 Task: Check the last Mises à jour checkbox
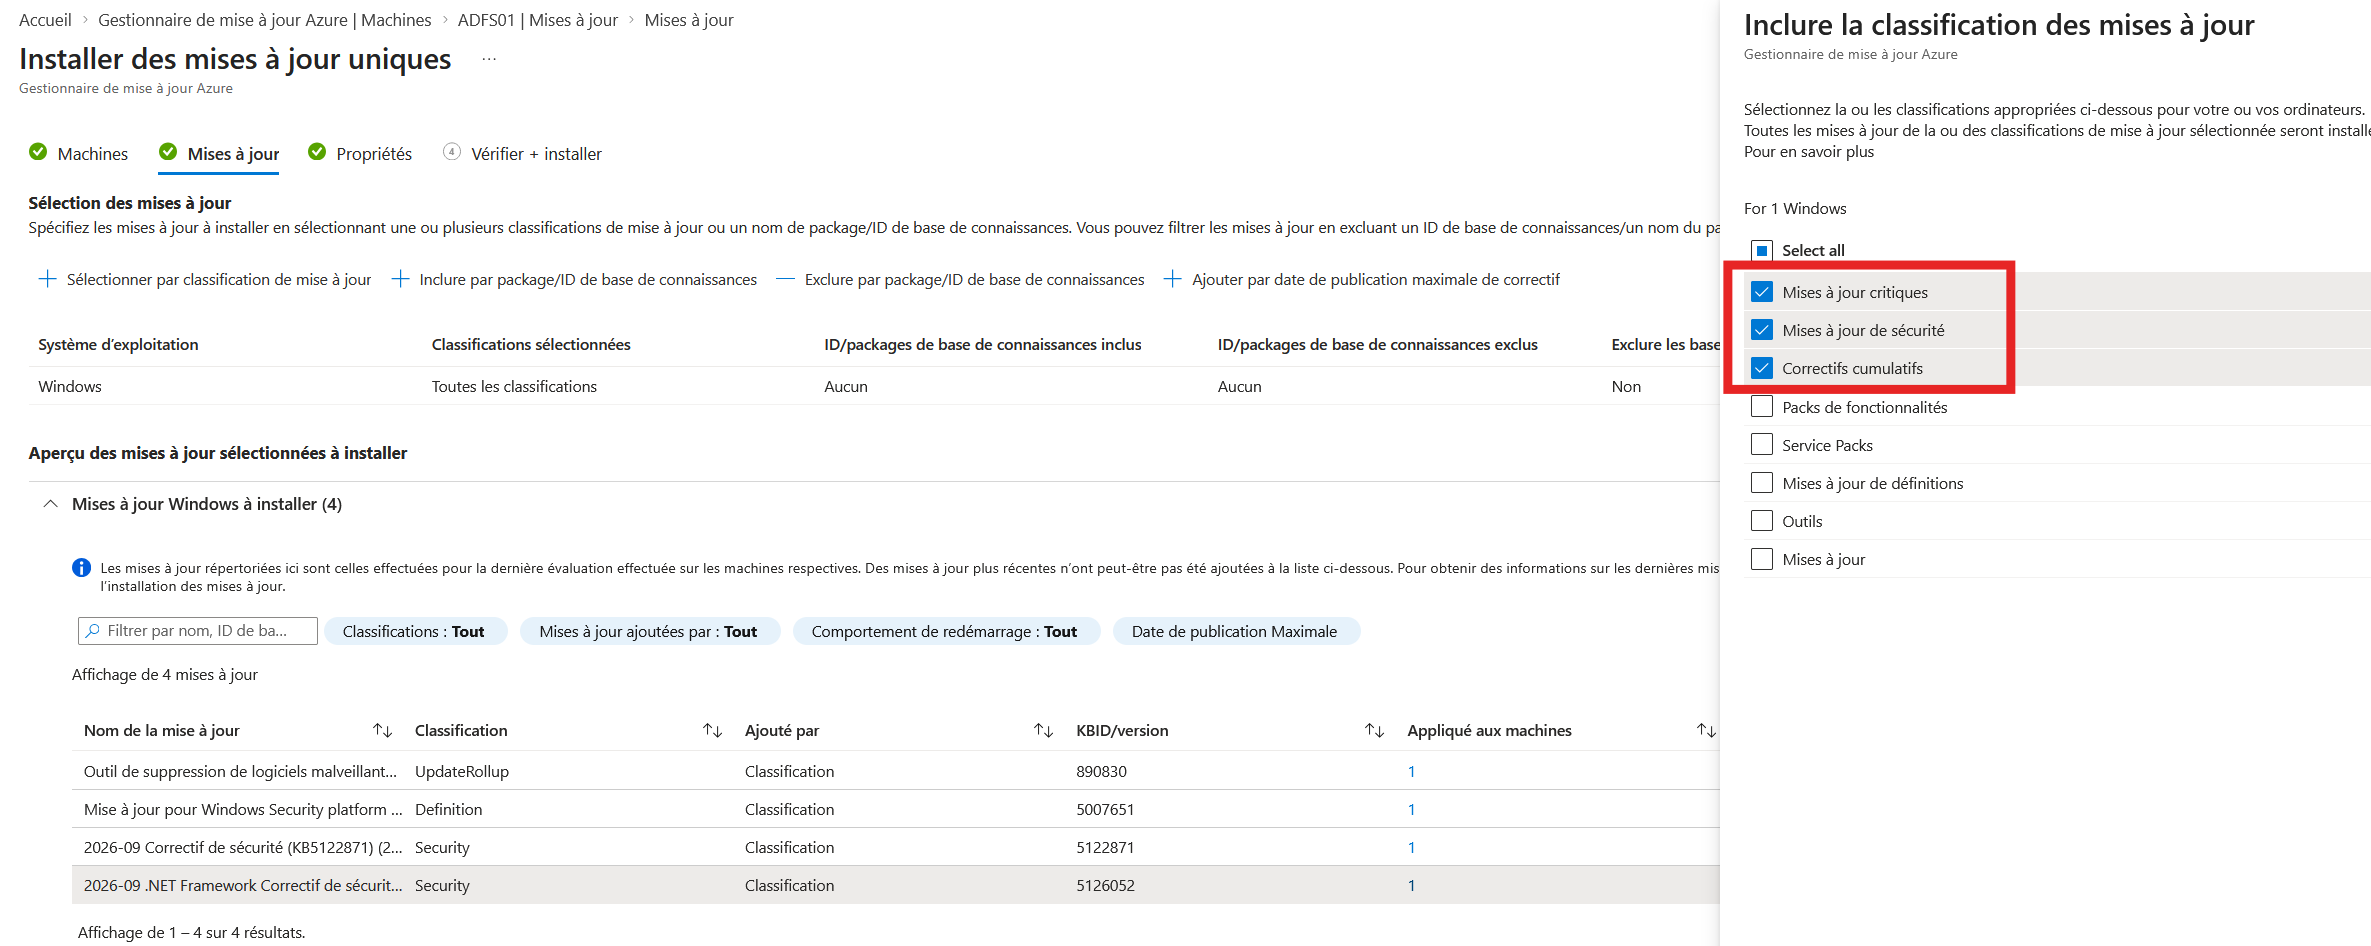point(1762,559)
